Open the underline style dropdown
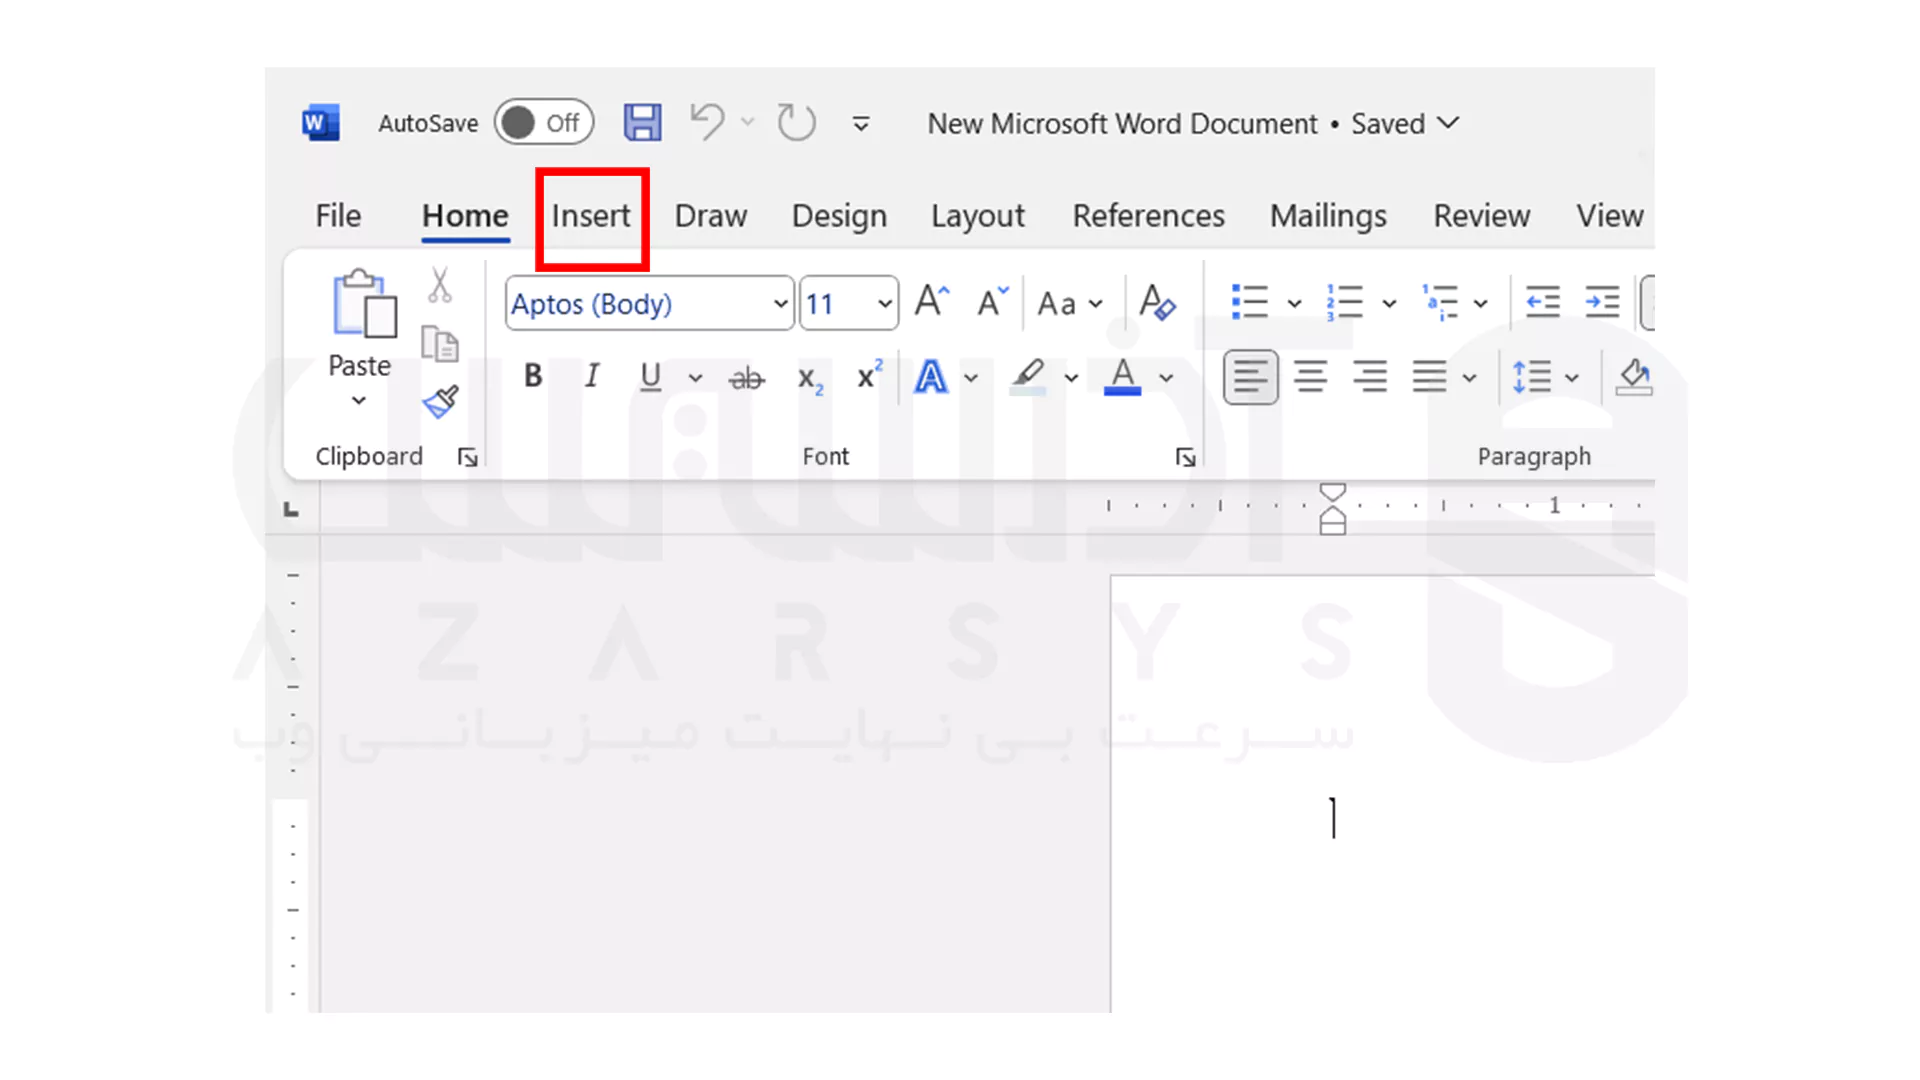The image size is (1920, 1080). (695, 378)
